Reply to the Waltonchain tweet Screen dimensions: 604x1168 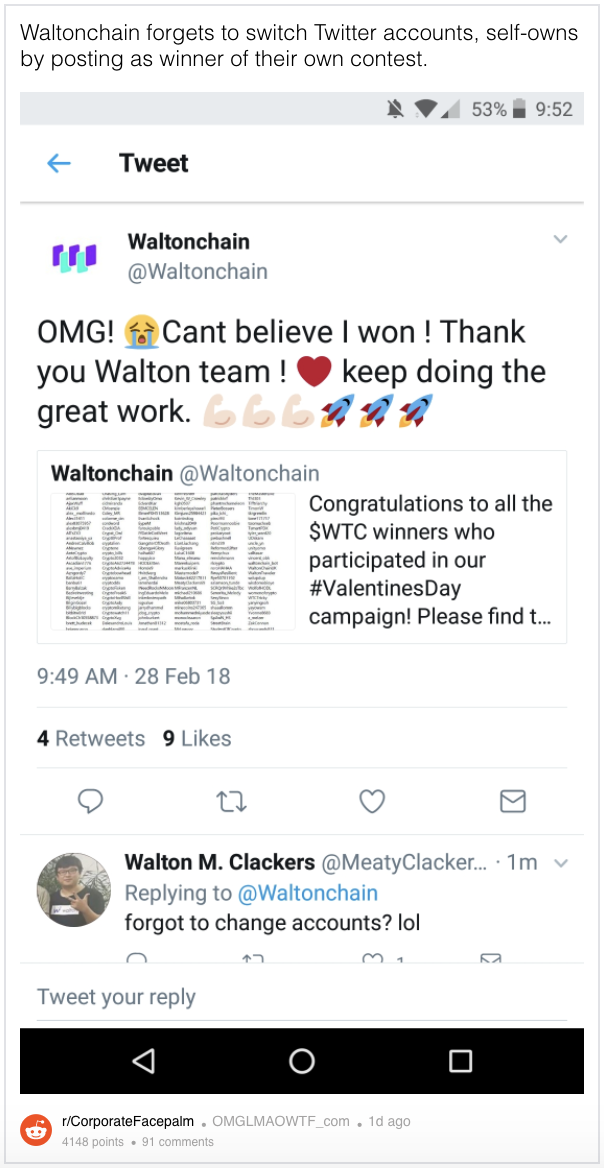tap(90, 802)
